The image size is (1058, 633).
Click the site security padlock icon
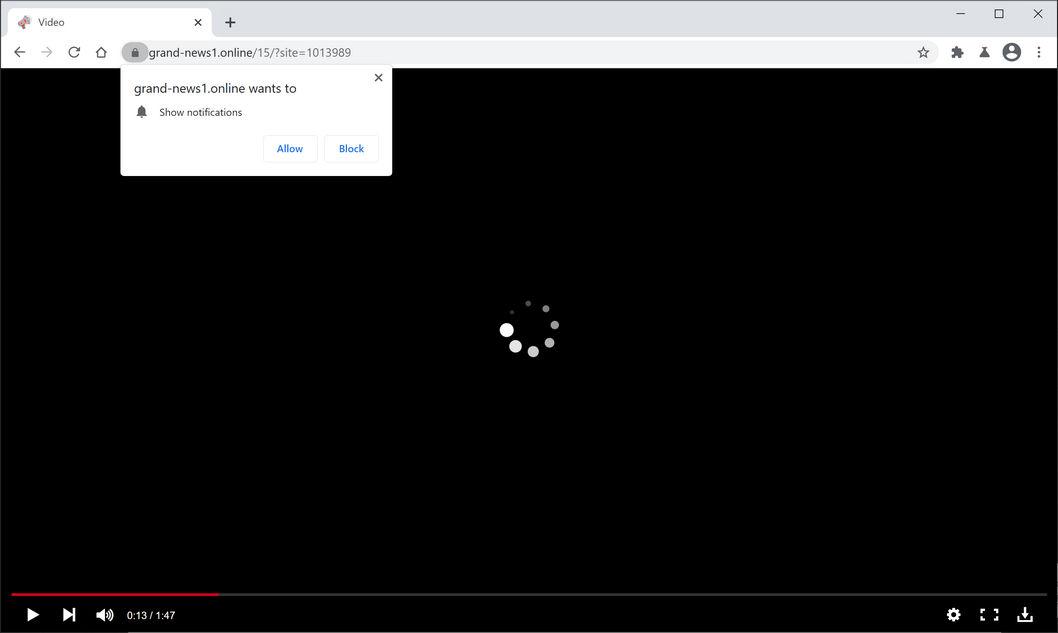(135, 52)
